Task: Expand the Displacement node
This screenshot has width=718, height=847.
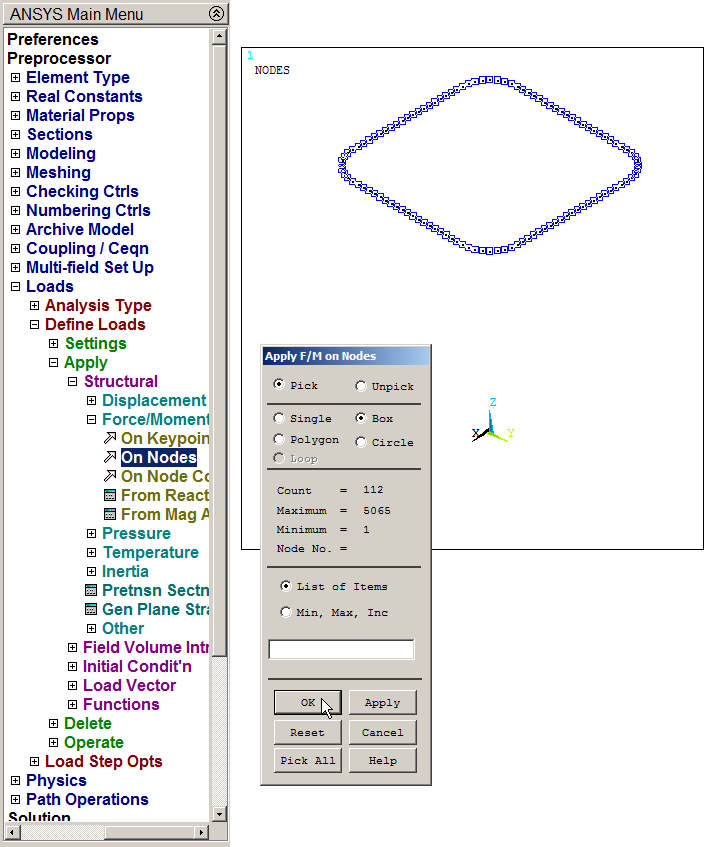Action: tap(91, 400)
